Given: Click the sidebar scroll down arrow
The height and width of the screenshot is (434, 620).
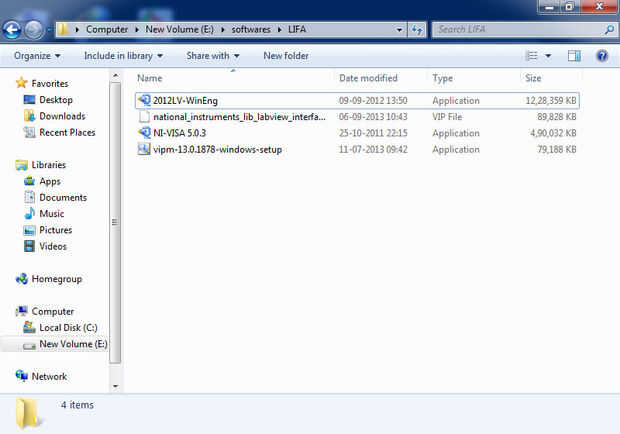Looking at the screenshot, I should pos(115,386).
